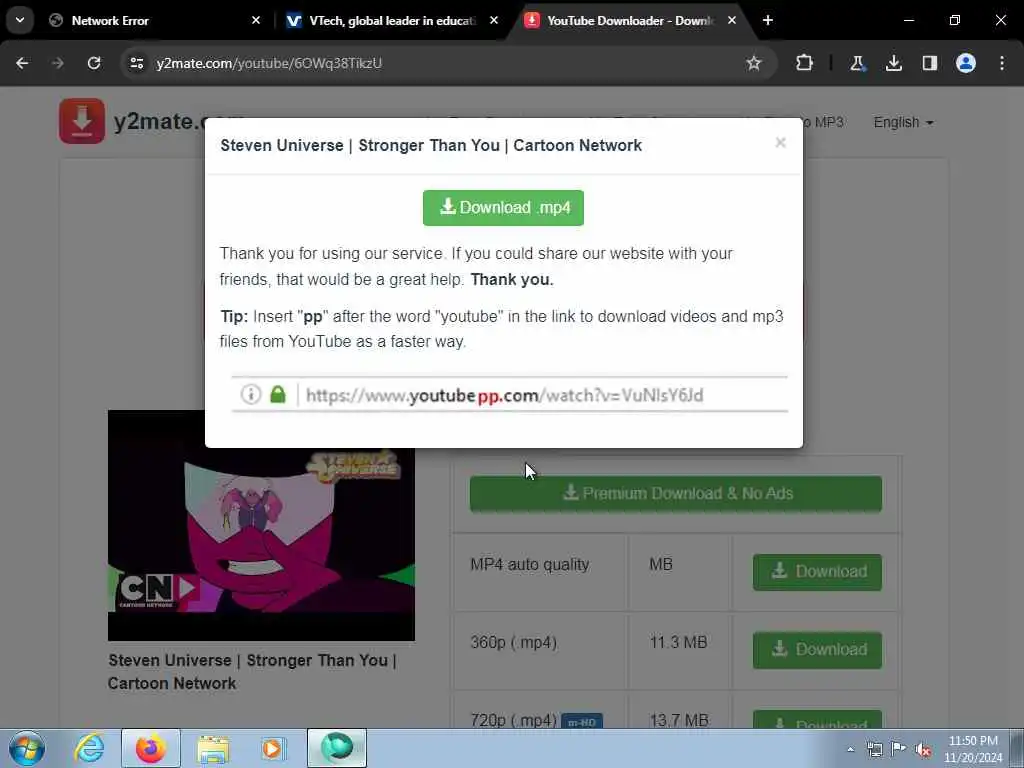Screen dimensions: 1024x768
Task: Select the YouTube Downloader tab
Action: pyautogui.click(x=630, y=21)
